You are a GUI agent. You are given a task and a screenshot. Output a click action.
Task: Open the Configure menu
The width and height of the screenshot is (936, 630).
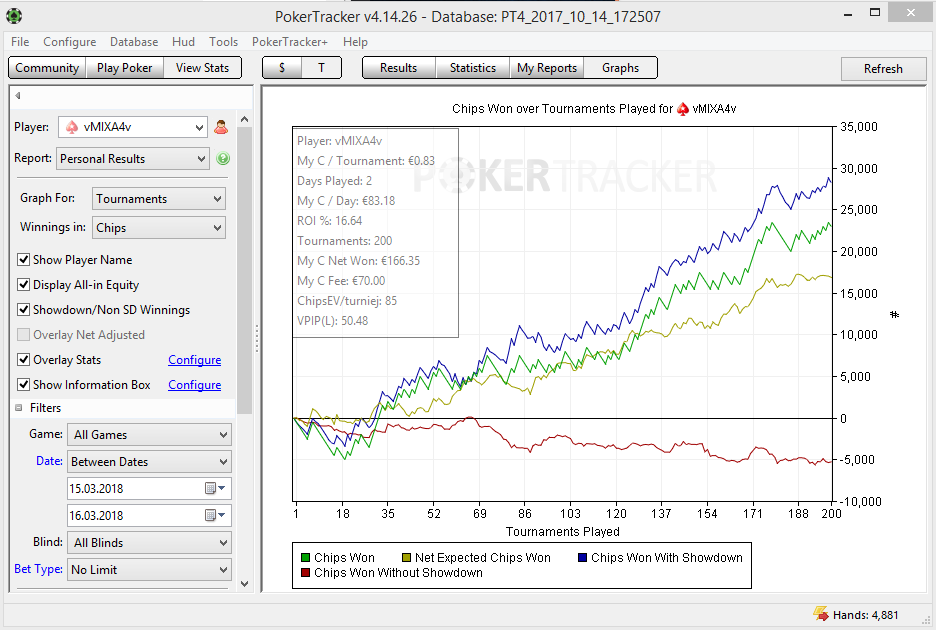[69, 42]
